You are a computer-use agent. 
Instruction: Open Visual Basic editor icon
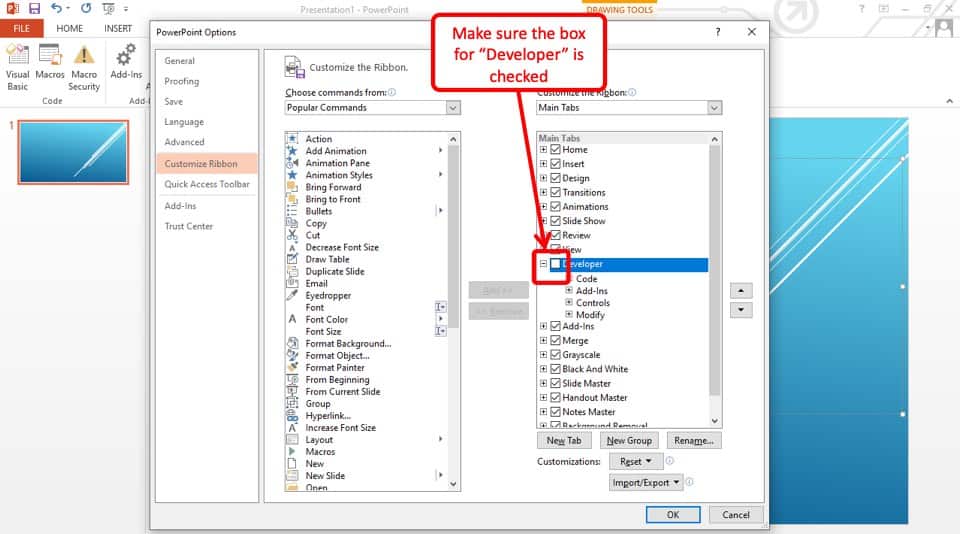pyautogui.click(x=17, y=55)
